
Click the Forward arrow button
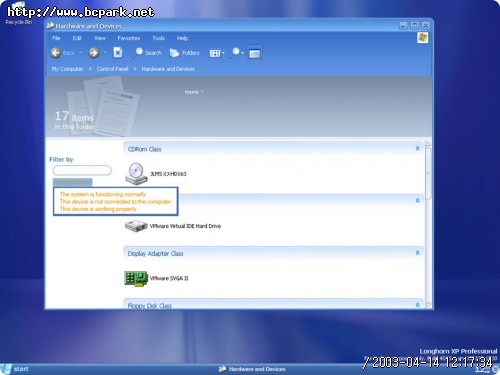94,53
